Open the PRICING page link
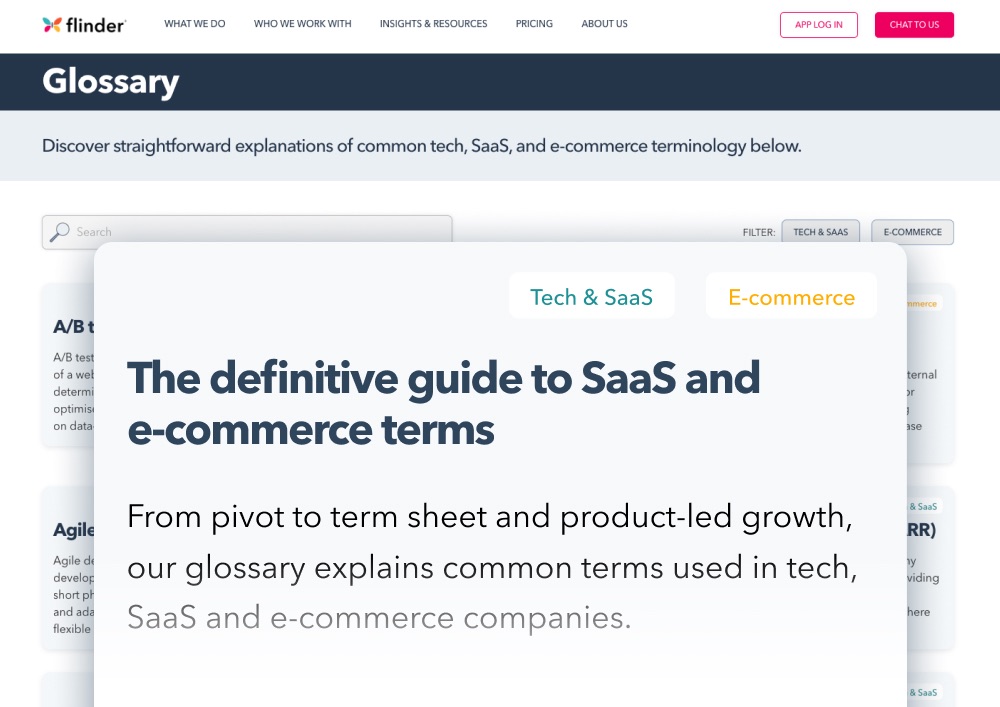Image resolution: width=1000 pixels, height=707 pixels. pos(534,24)
